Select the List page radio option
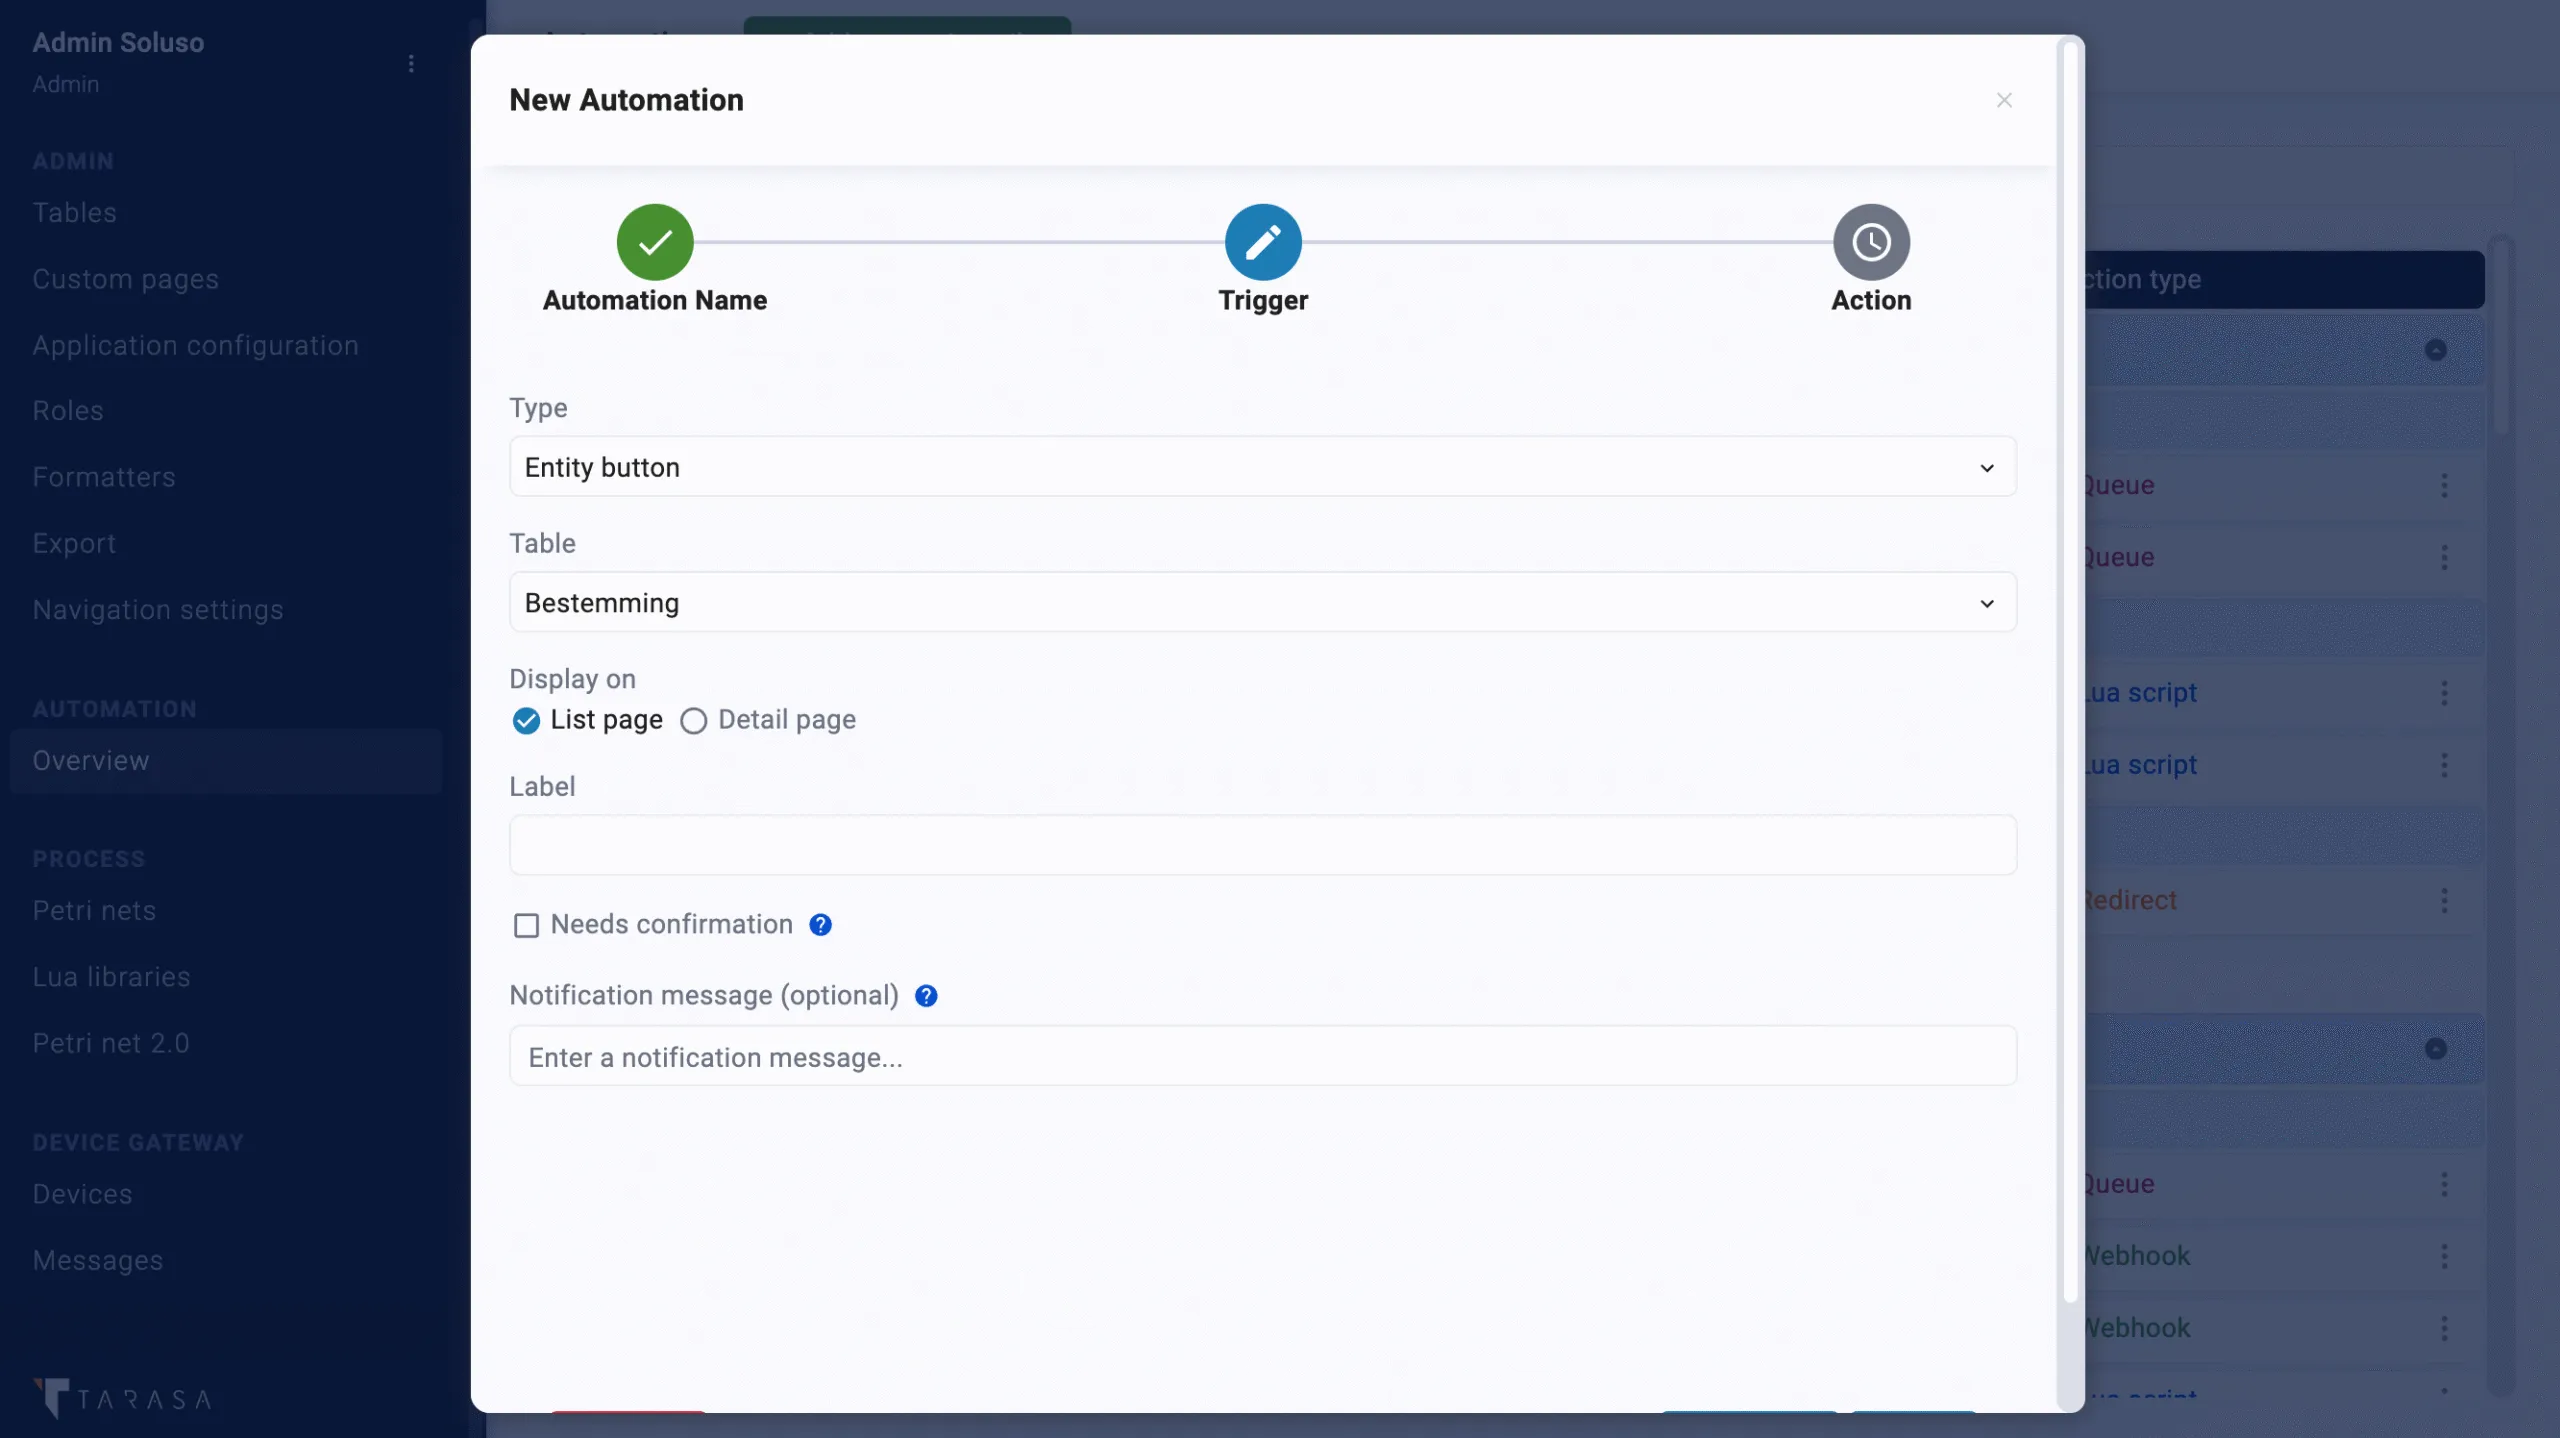The width and height of the screenshot is (2560, 1438). coord(526,721)
